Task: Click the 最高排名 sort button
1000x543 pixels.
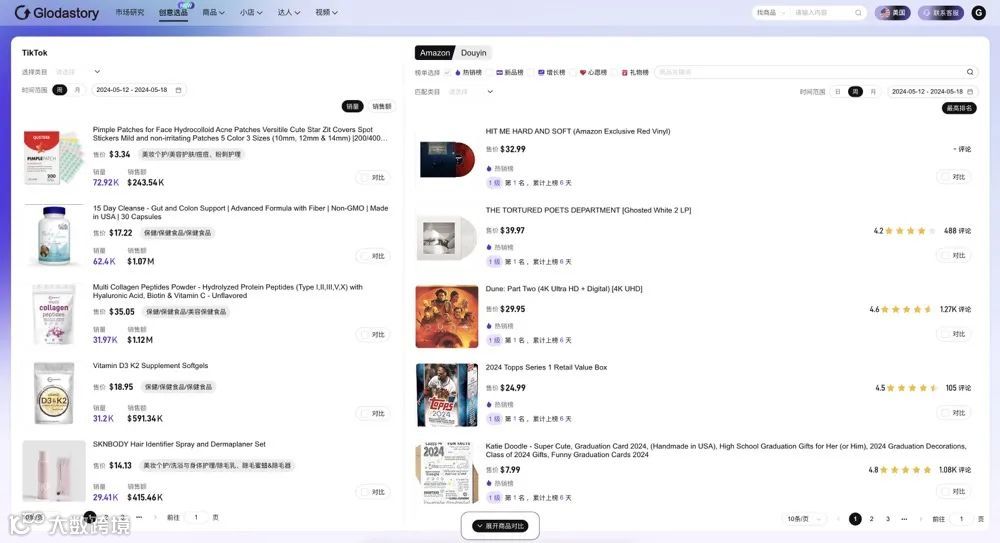Action: 959,108
